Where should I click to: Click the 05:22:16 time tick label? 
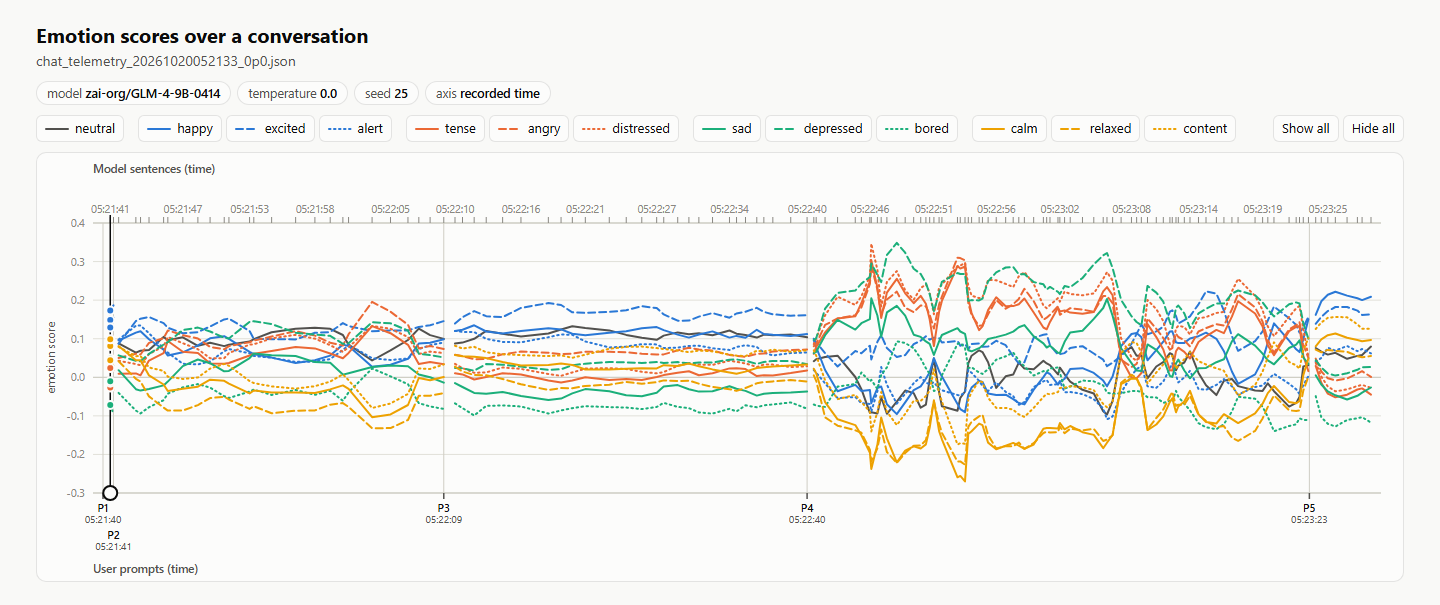[x=521, y=209]
